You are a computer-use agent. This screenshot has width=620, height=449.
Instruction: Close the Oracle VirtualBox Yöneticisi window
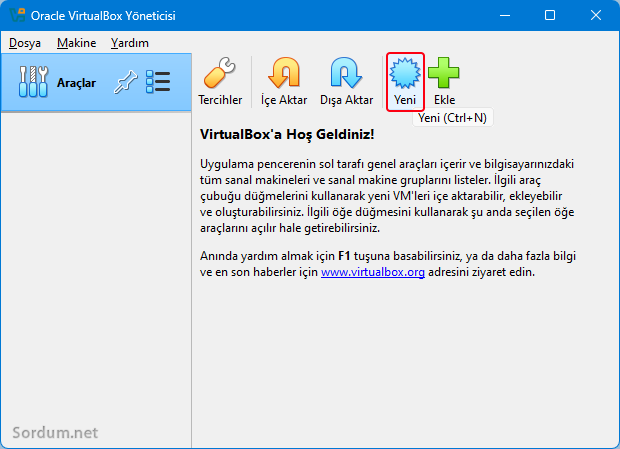click(x=595, y=15)
